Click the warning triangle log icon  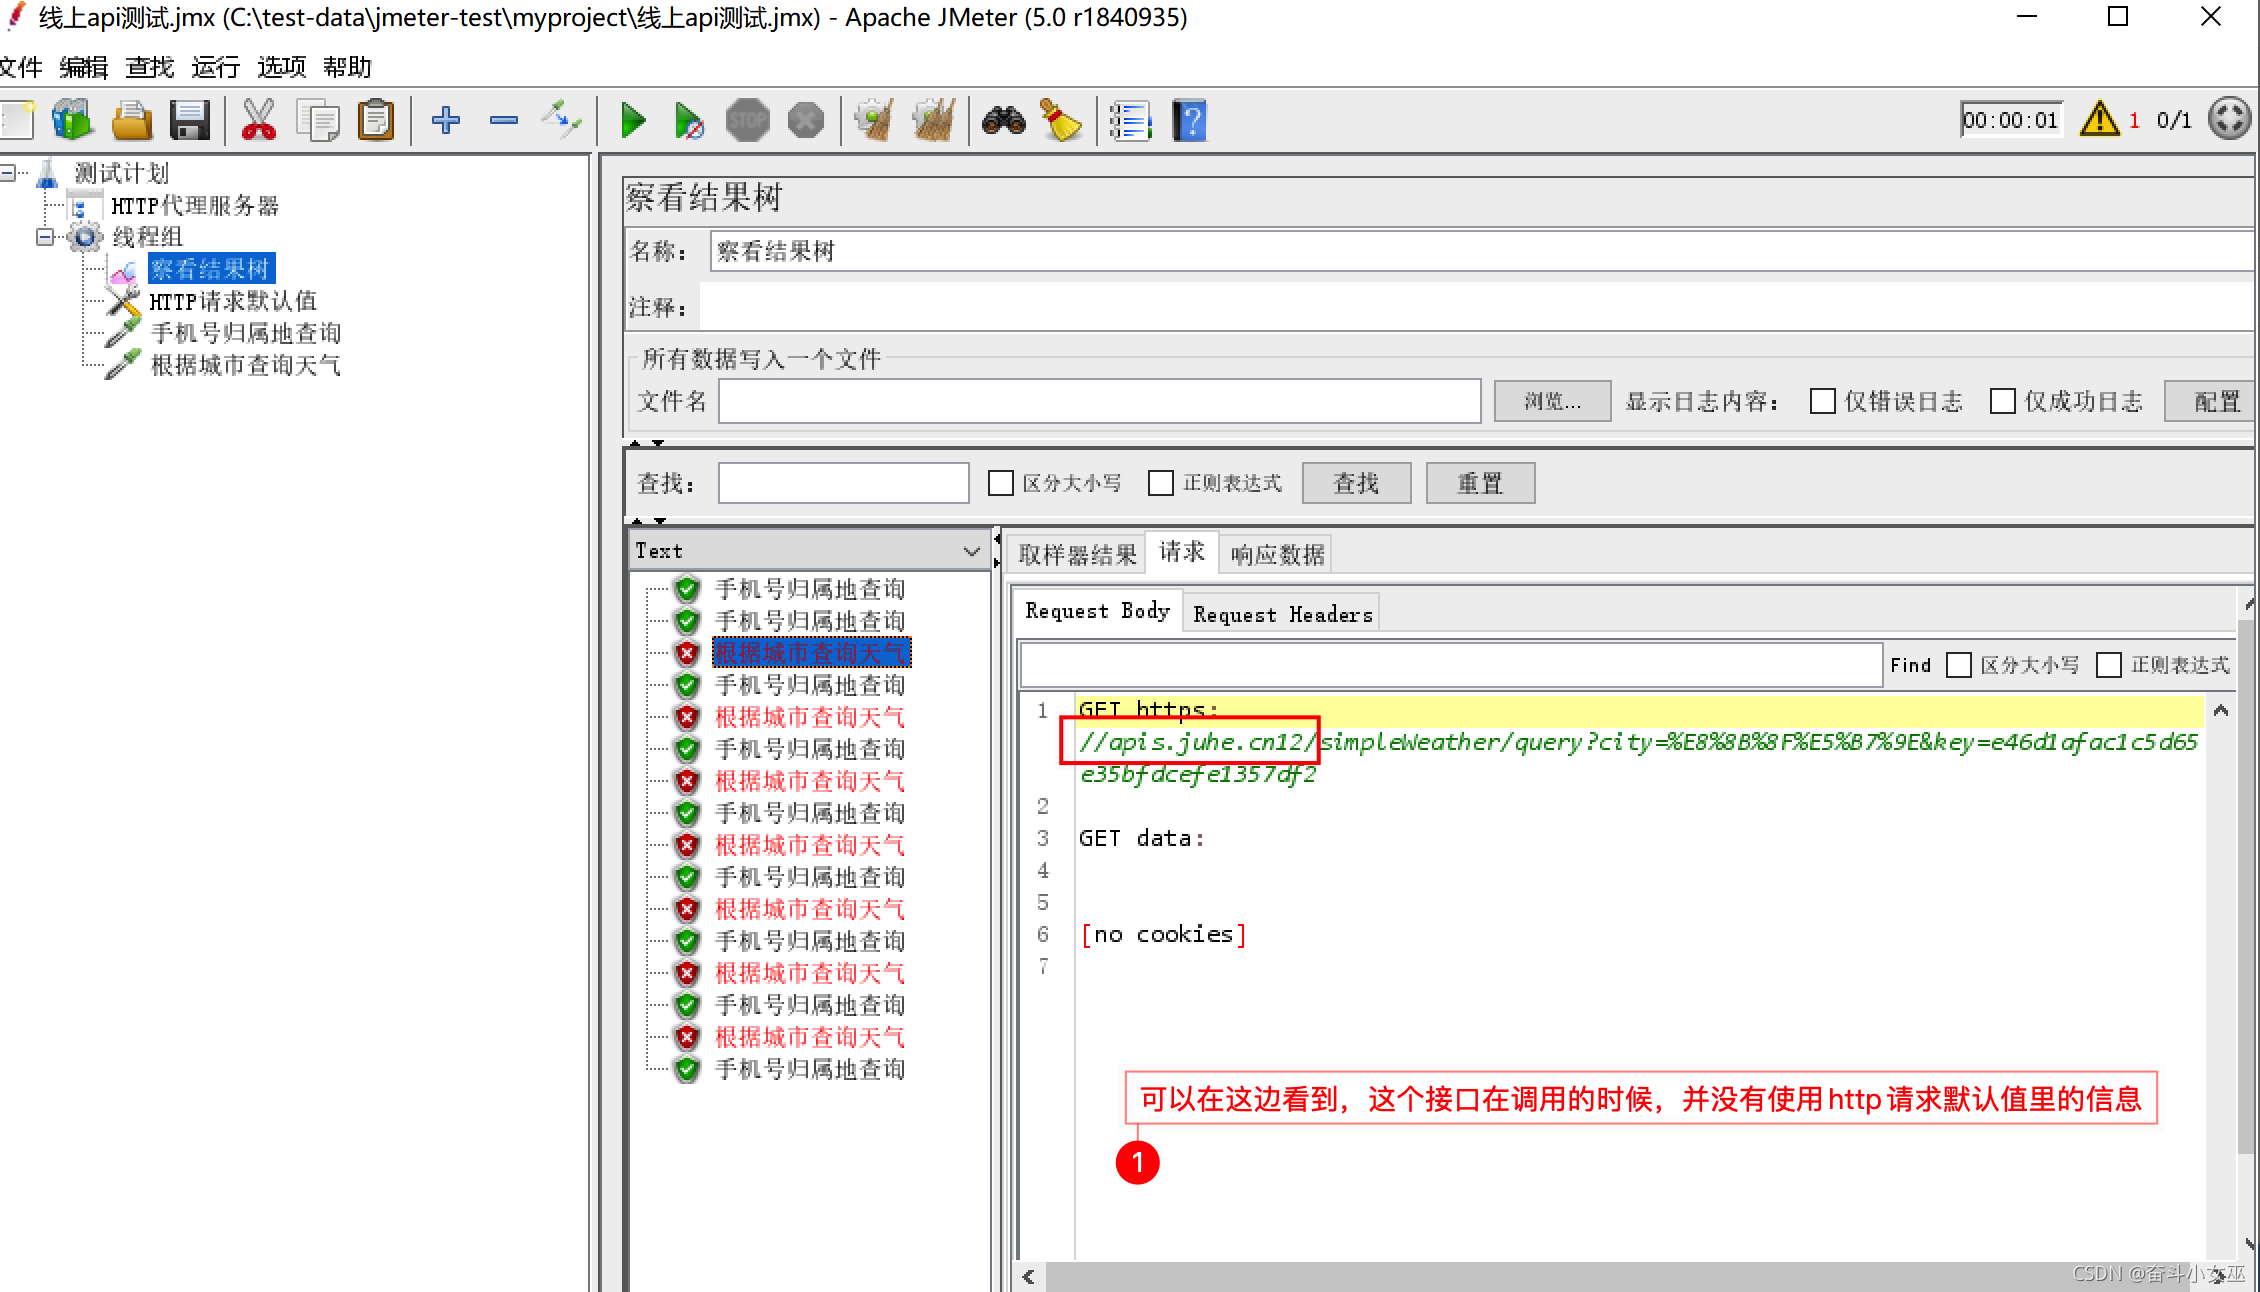pos(2099,119)
